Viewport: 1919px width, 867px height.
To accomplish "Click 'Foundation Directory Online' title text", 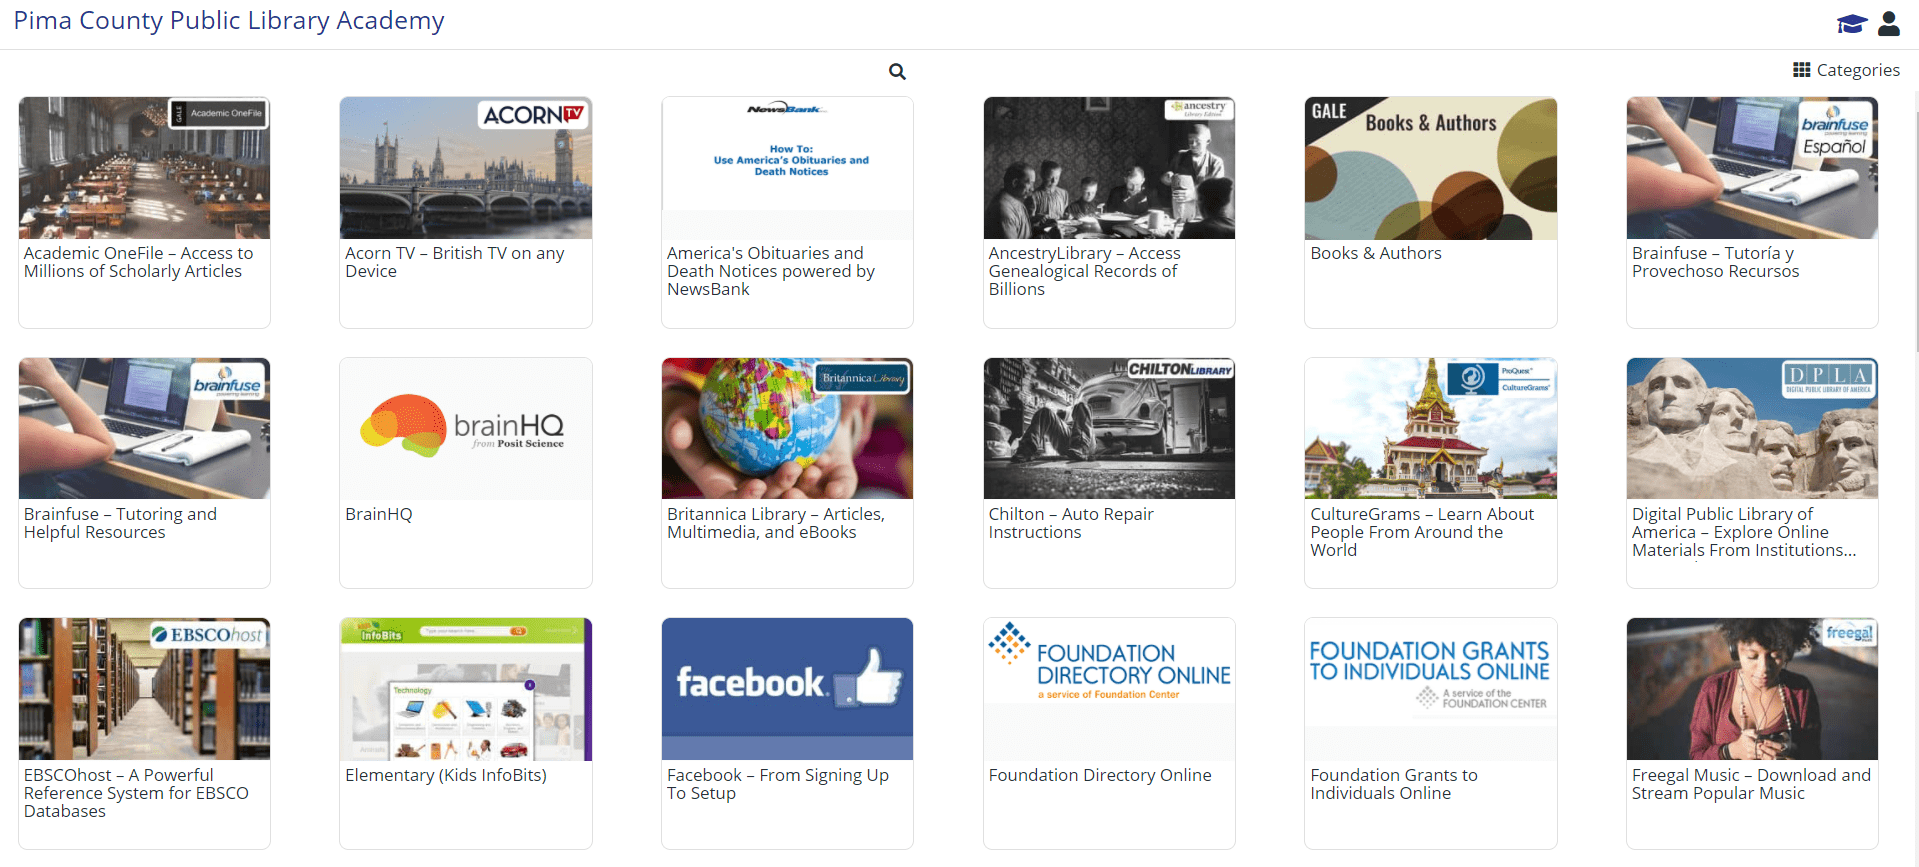I will [1100, 775].
